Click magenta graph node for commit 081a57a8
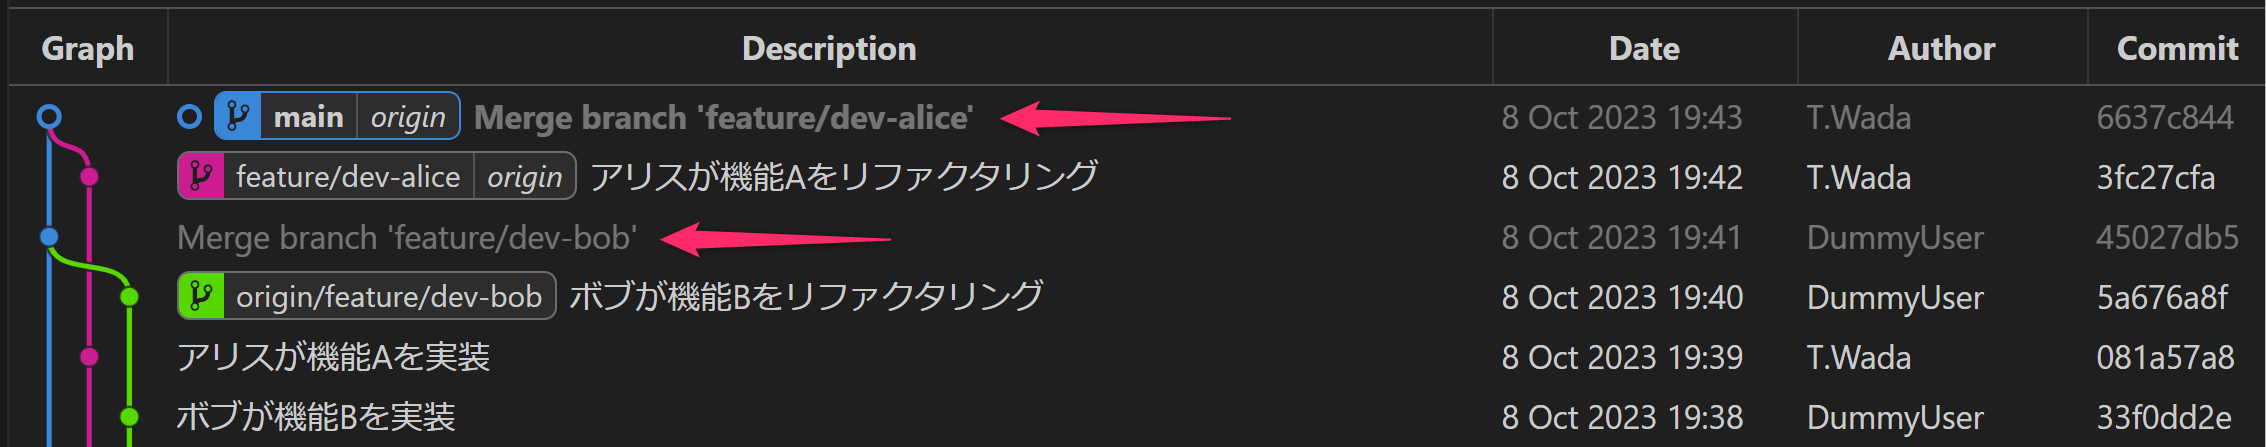This screenshot has width=2266, height=447. pyautogui.click(x=89, y=357)
